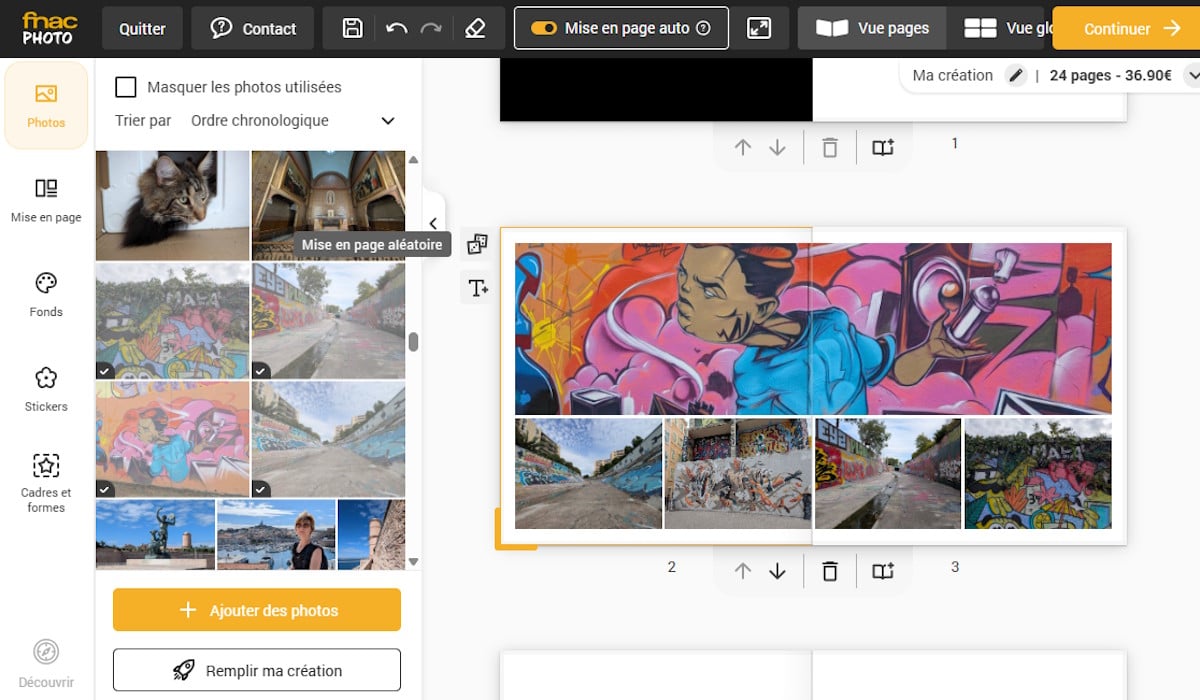Viewport: 1200px width, 700px height.
Task: Select the woman at harbor thumbnail
Action: (276, 535)
